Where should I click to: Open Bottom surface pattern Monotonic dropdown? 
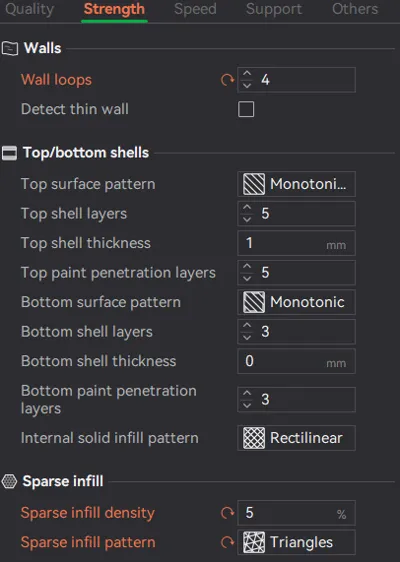point(296,302)
